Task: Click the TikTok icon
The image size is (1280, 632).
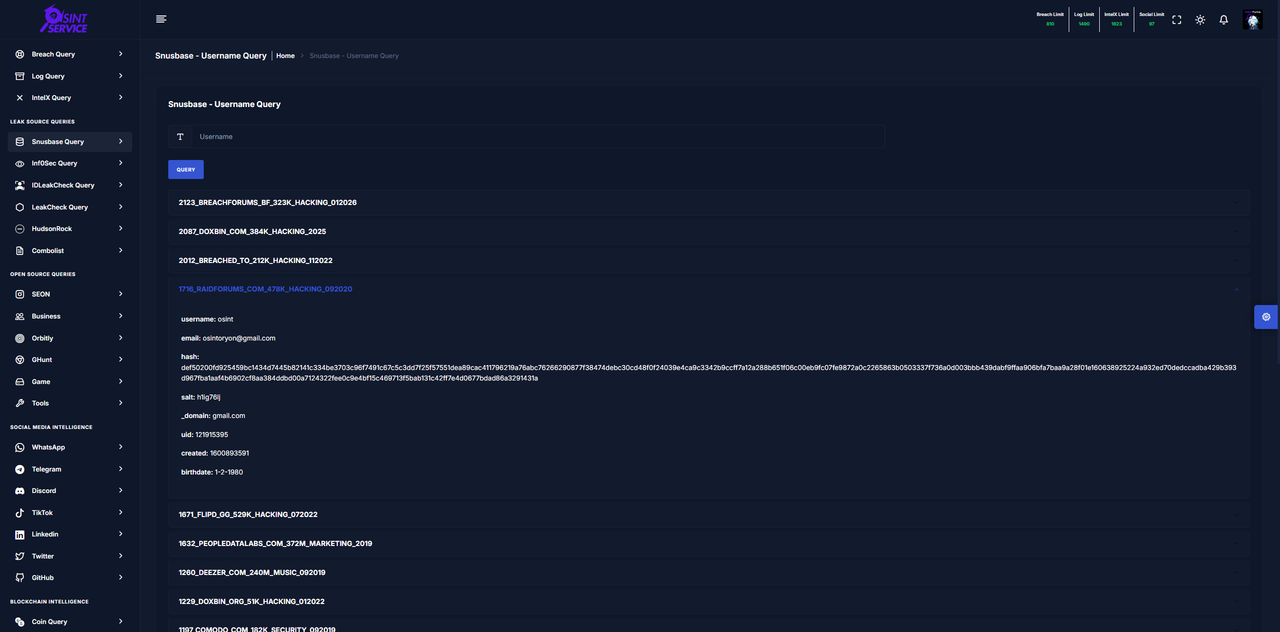Action: point(20,513)
